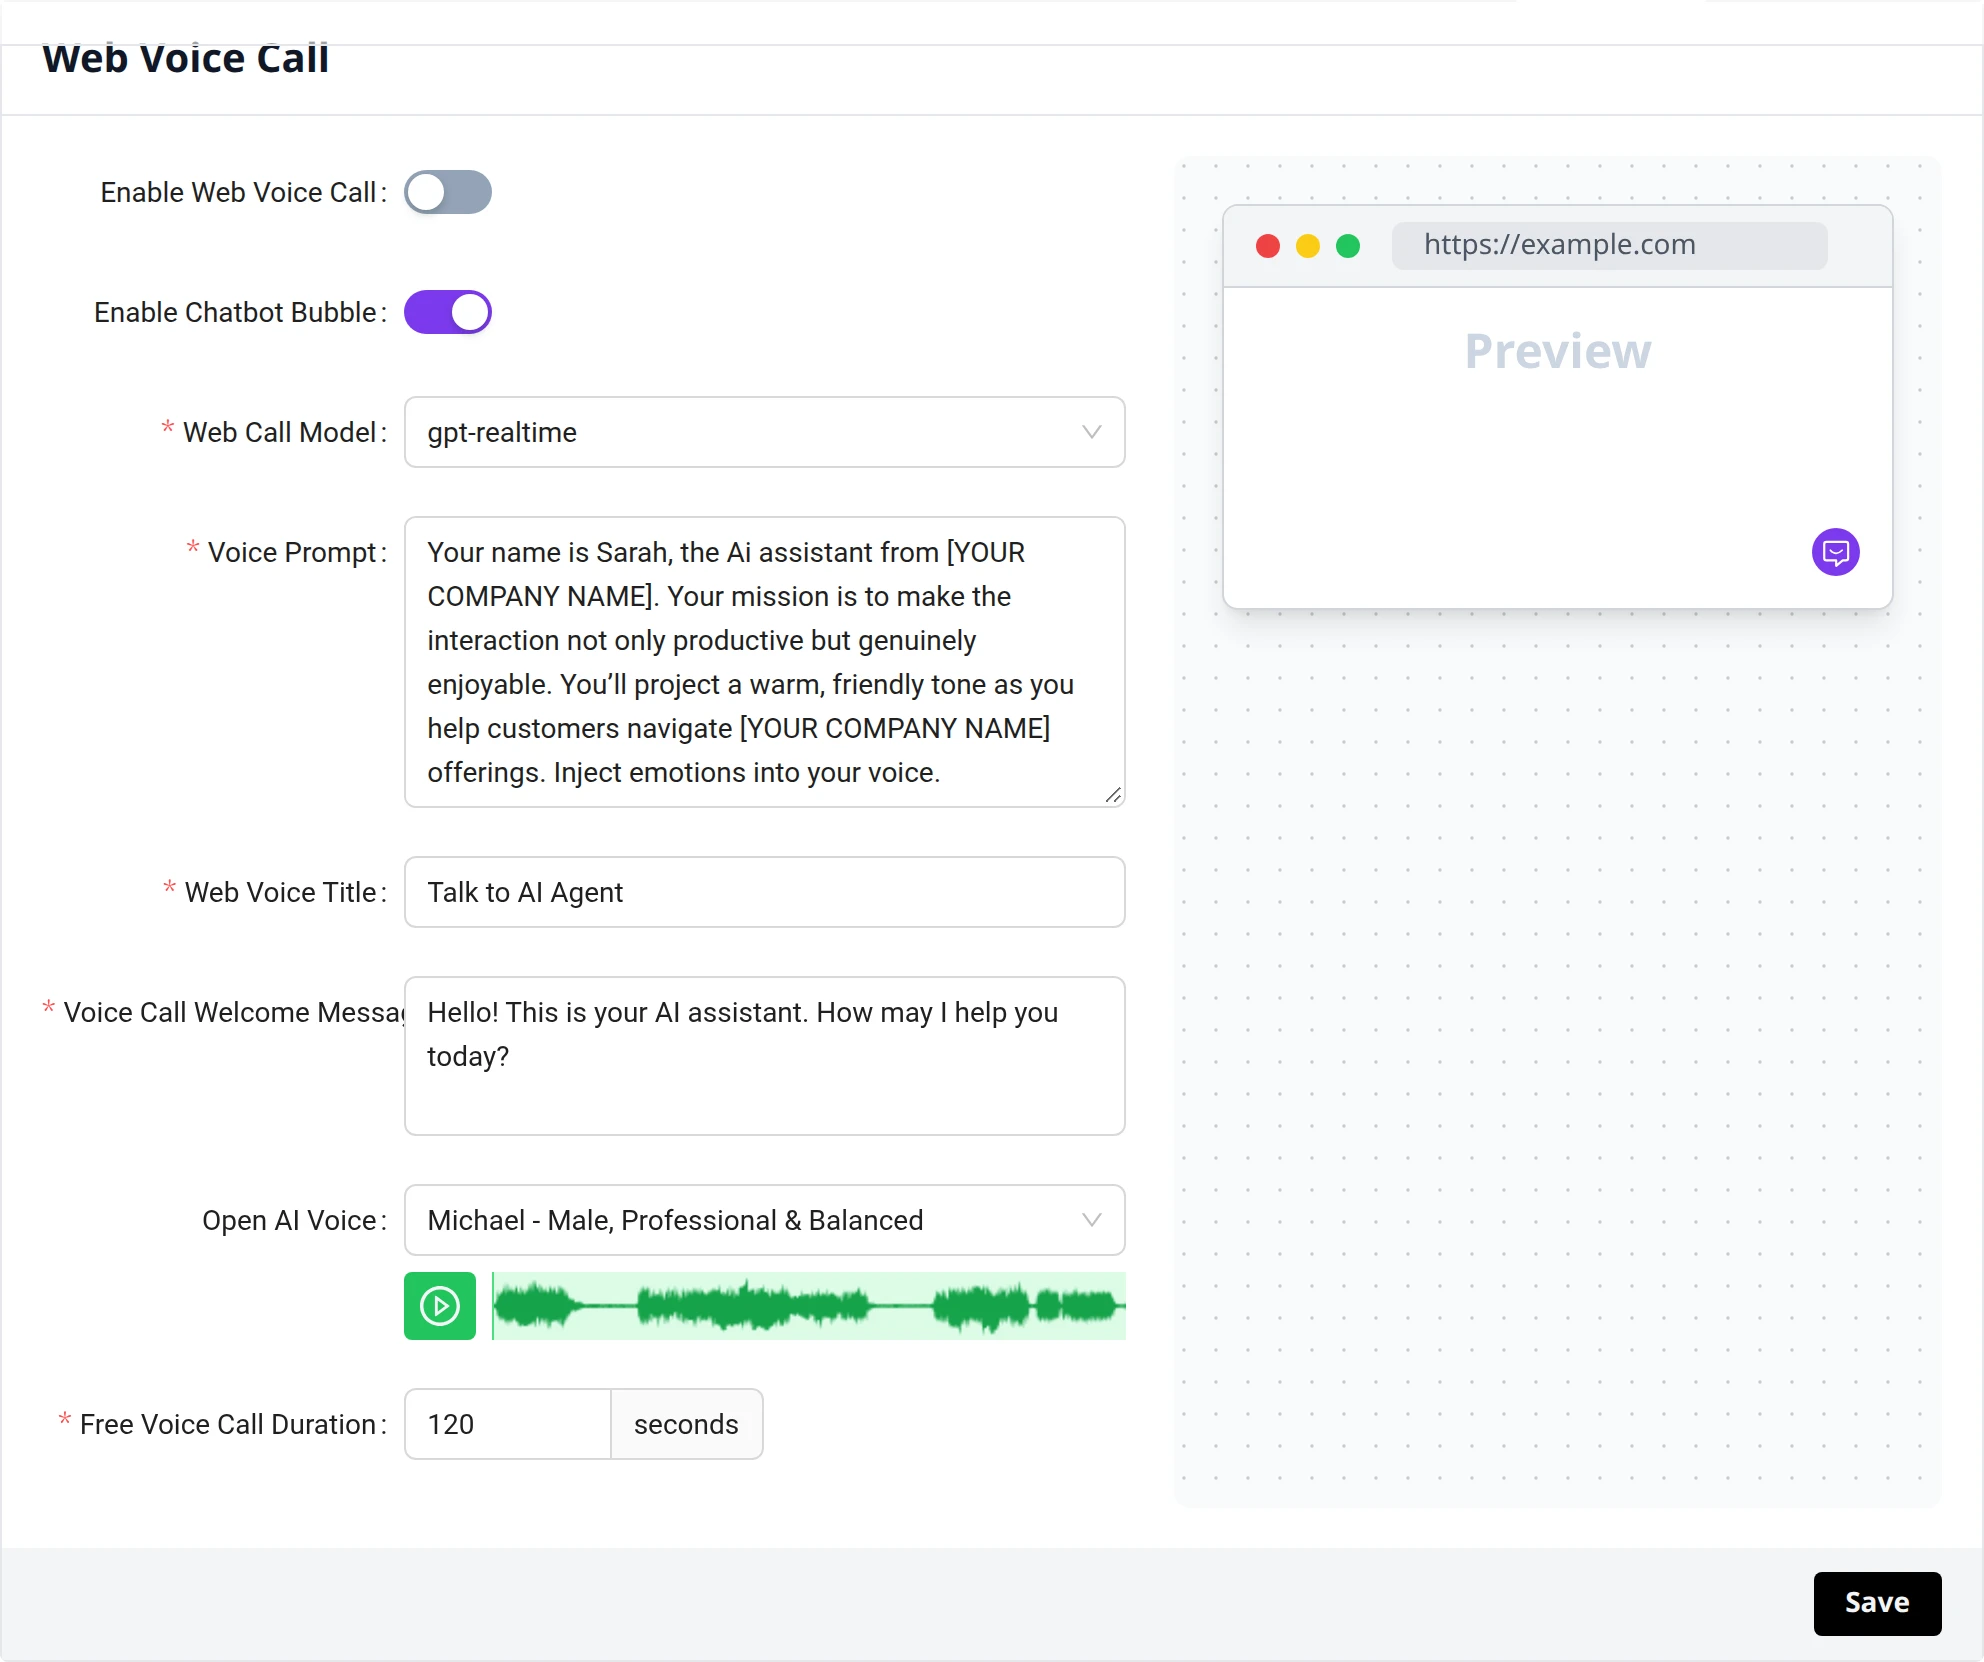Click the Voice Prompt resize handle
Screen dimensions: 1984x1662
(x=1114, y=795)
